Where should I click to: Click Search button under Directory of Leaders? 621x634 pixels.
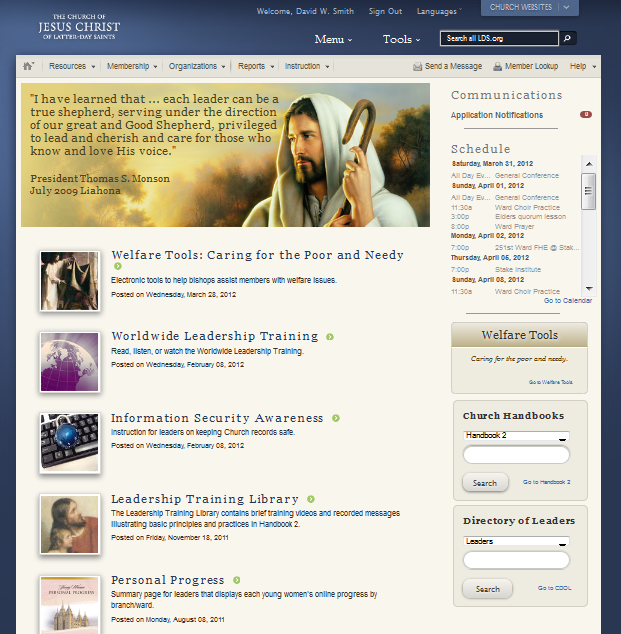tap(487, 589)
